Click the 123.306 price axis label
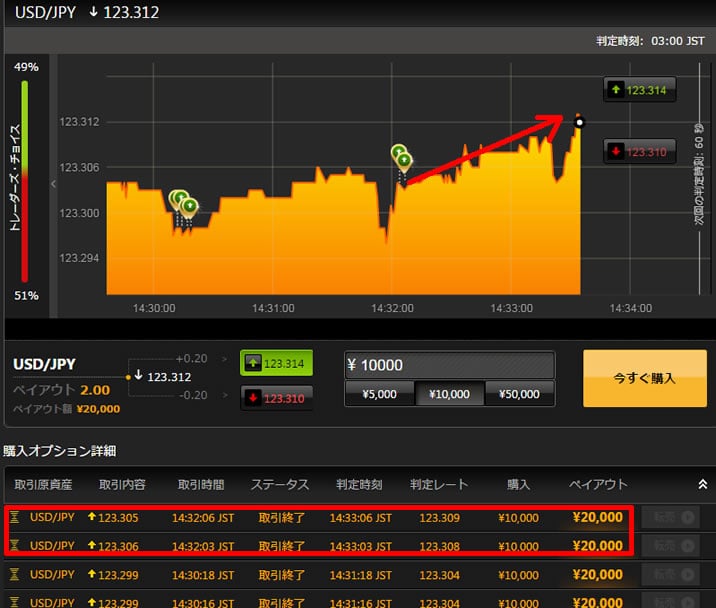Screen dimensions: 716x608 (x=79, y=167)
